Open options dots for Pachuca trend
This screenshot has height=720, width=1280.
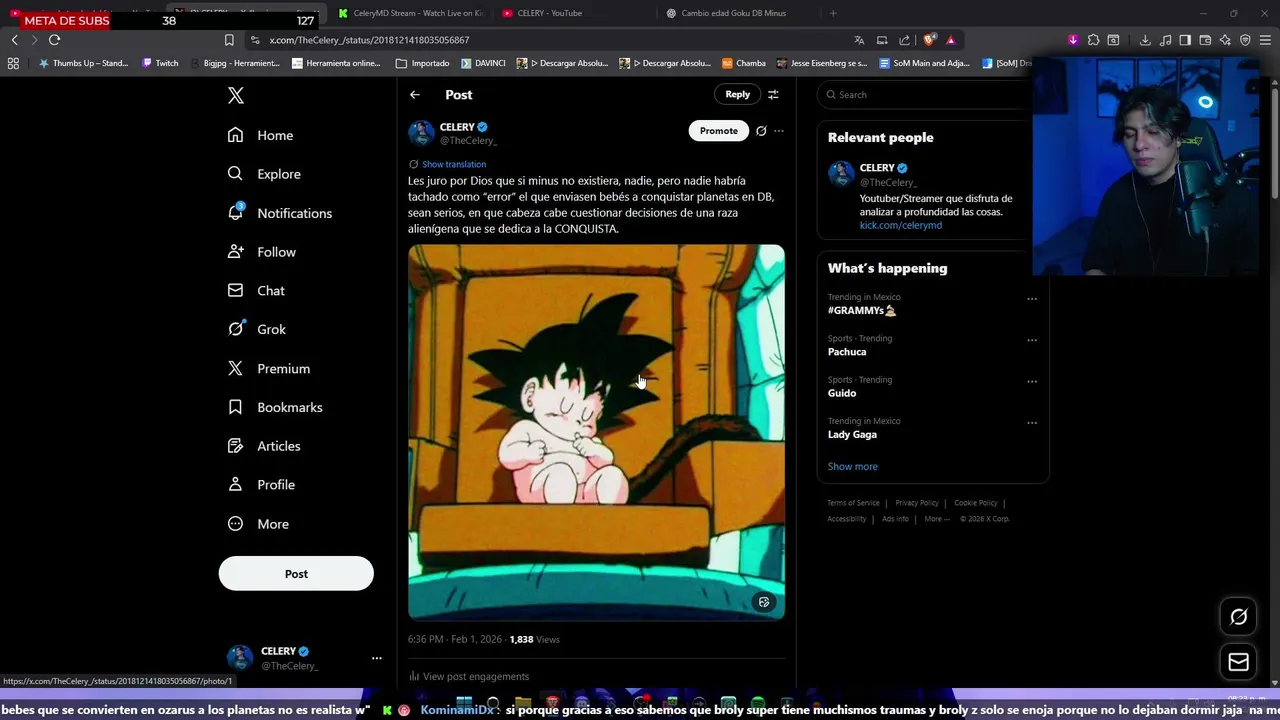tap(1032, 340)
